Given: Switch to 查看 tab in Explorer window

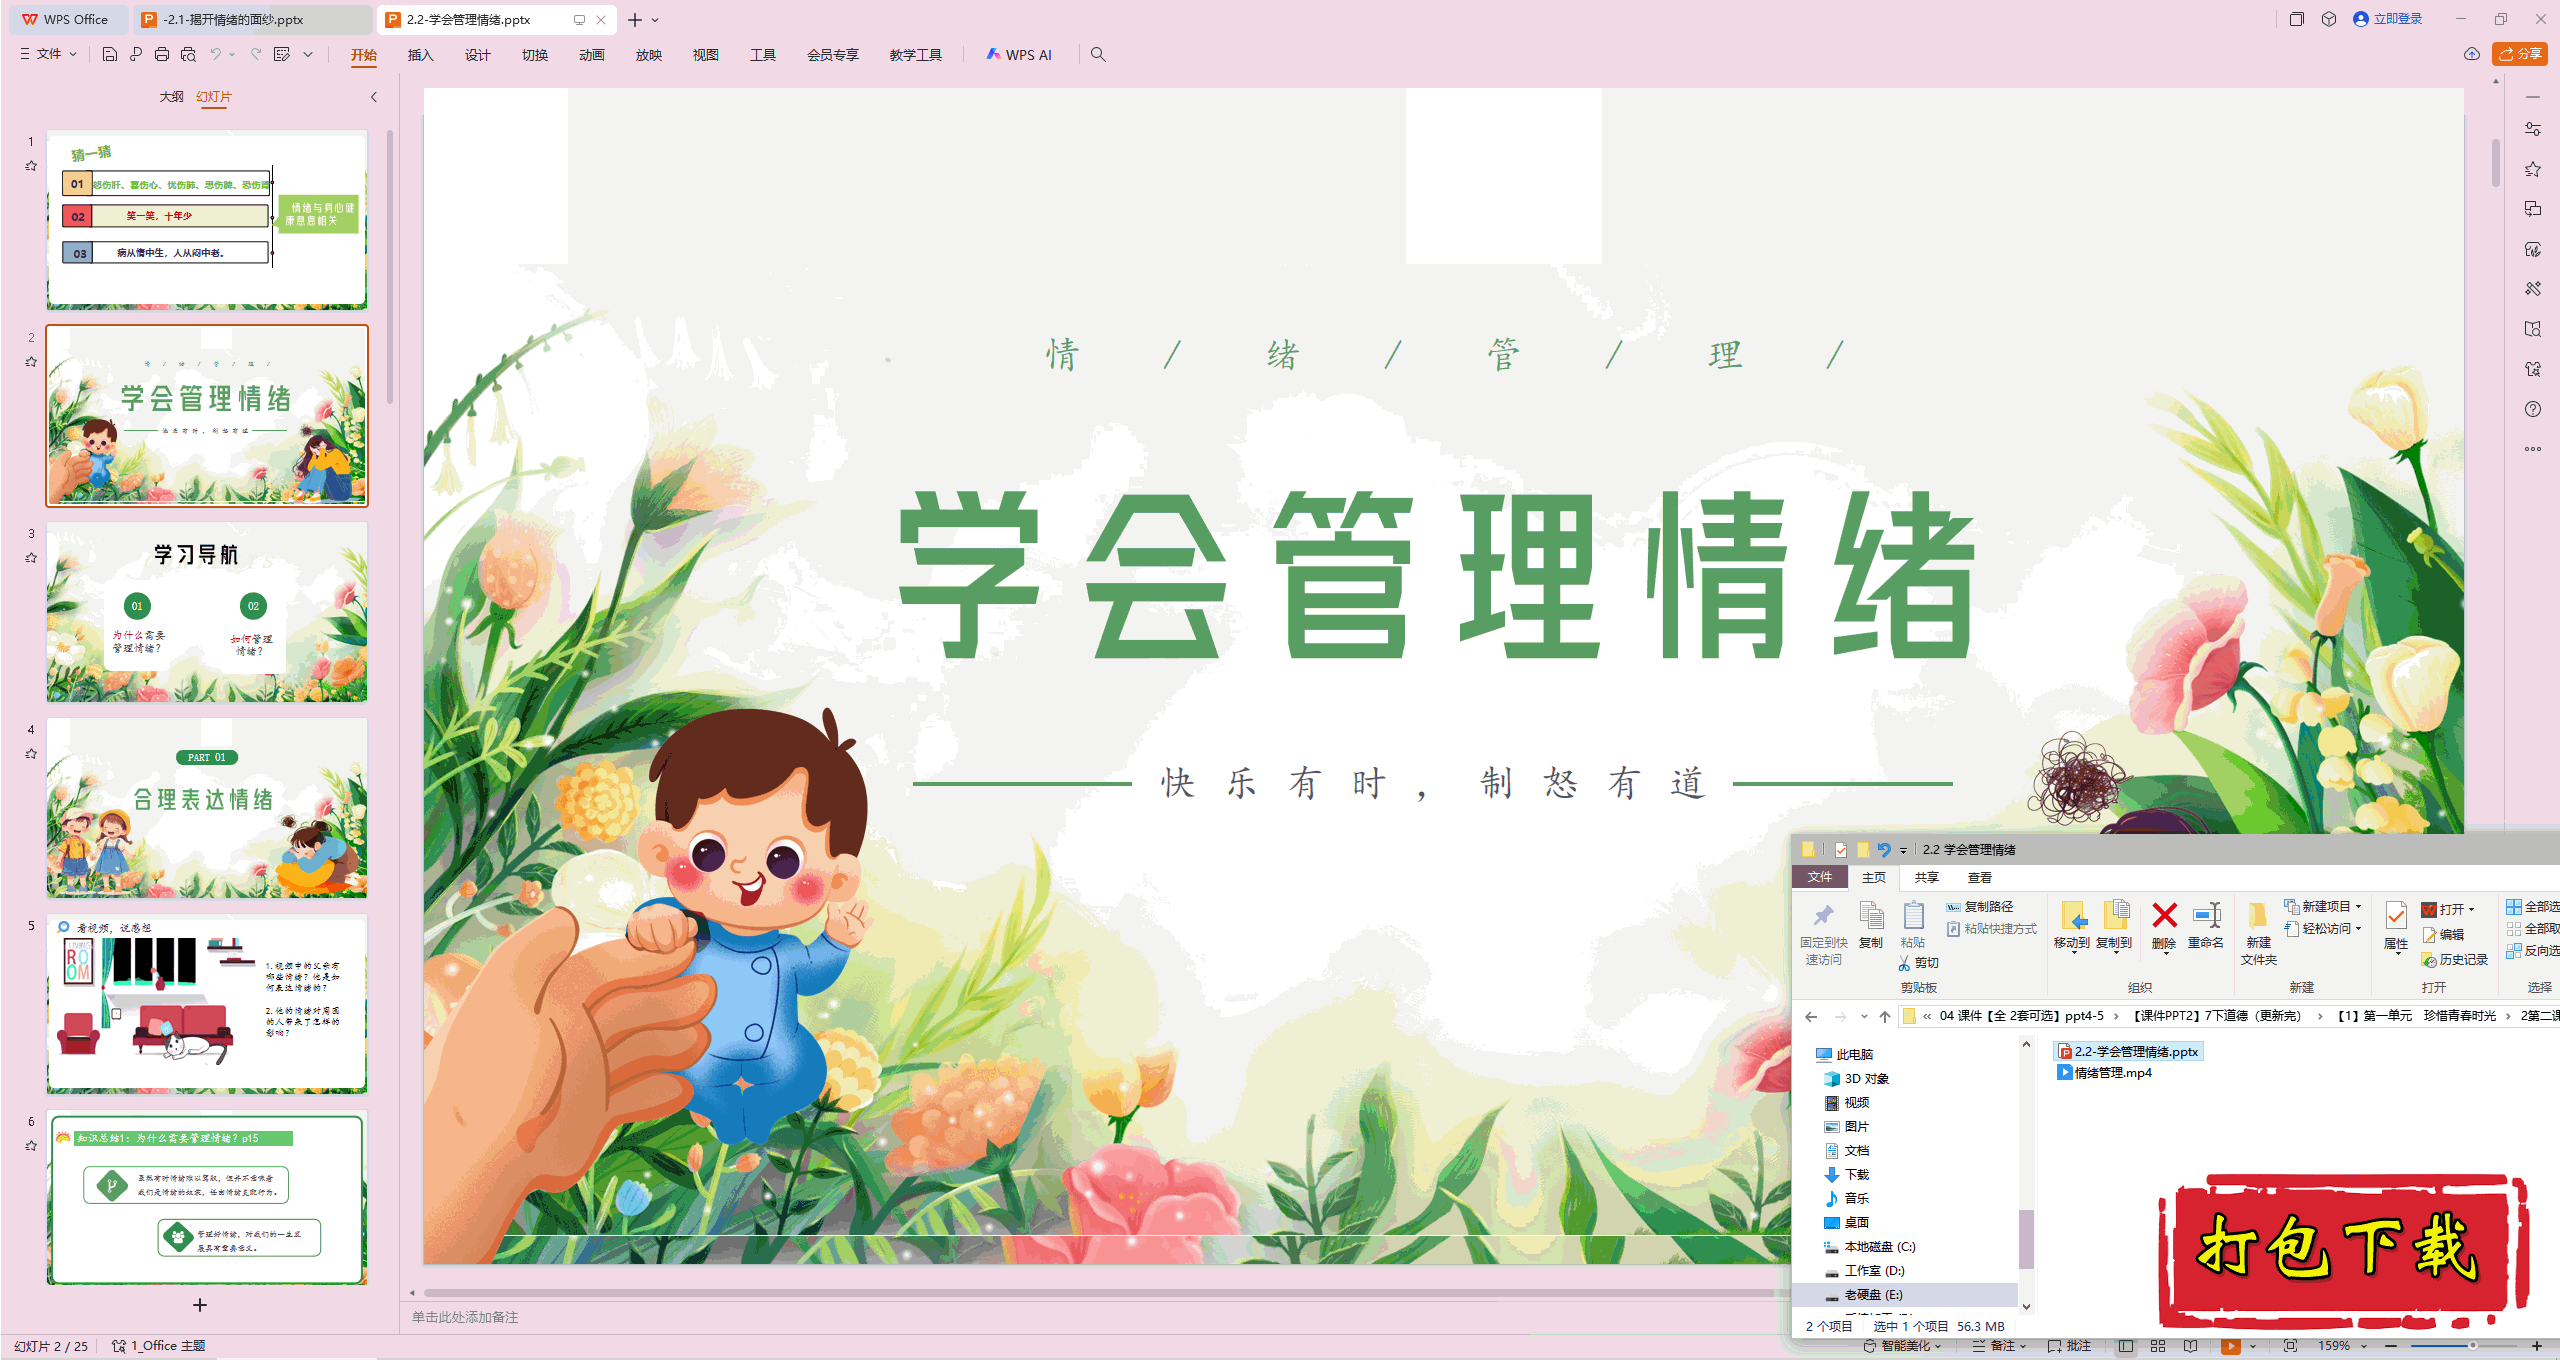Looking at the screenshot, I should (x=1980, y=877).
